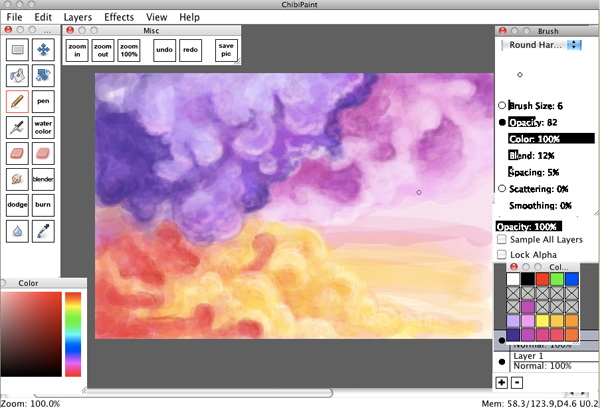The image size is (600, 408).
Task: Adjust the Brush Size: 6 slider
Action: (551, 106)
